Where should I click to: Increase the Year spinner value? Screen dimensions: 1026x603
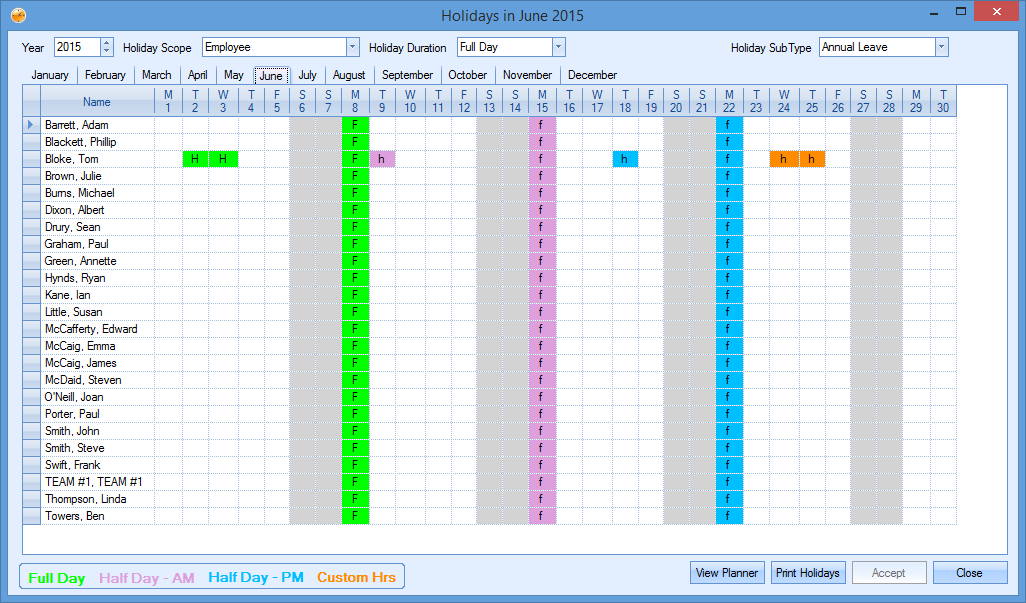coord(107,43)
